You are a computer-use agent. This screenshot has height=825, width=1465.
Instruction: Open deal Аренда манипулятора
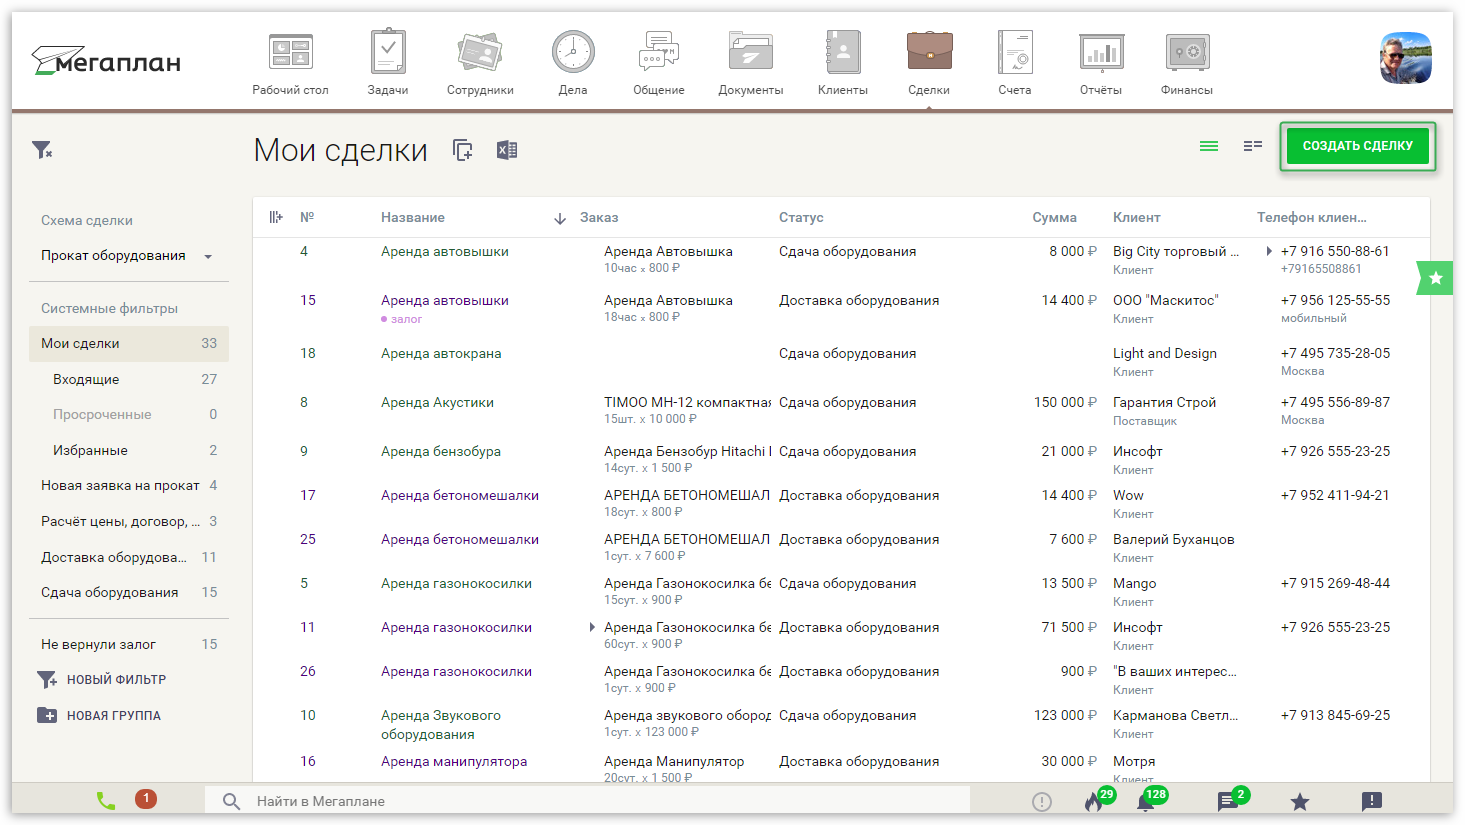[454, 761]
